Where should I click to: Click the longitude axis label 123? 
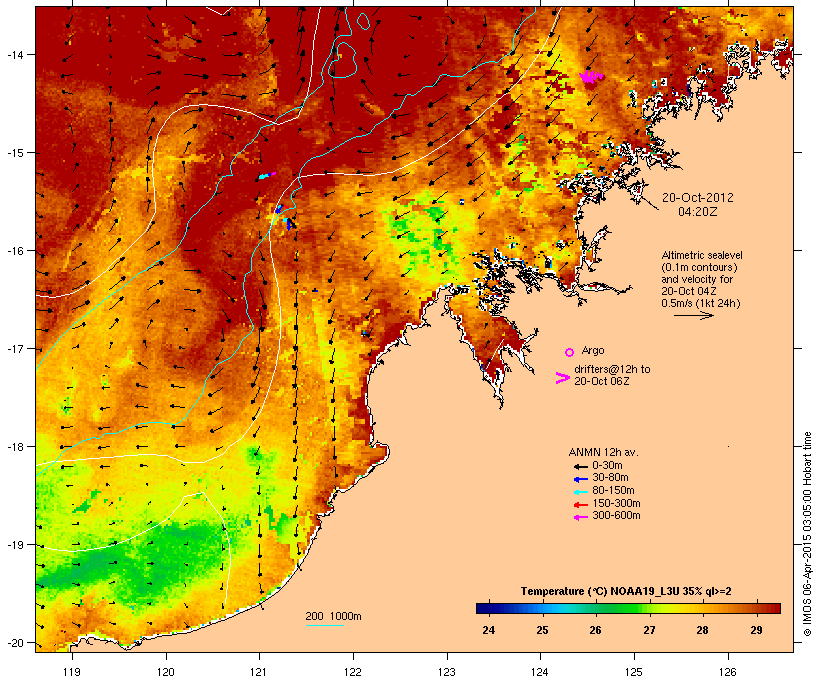pos(447,672)
